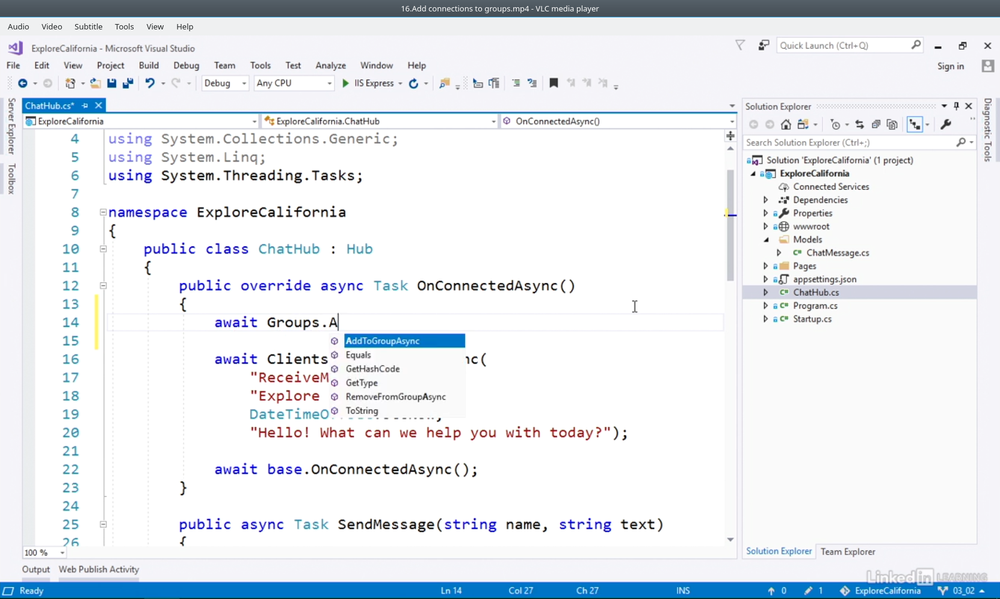This screenshot has height=599, width=1000.
Task: Click the Save All toolbar icon
Action: tap(128, 84)
